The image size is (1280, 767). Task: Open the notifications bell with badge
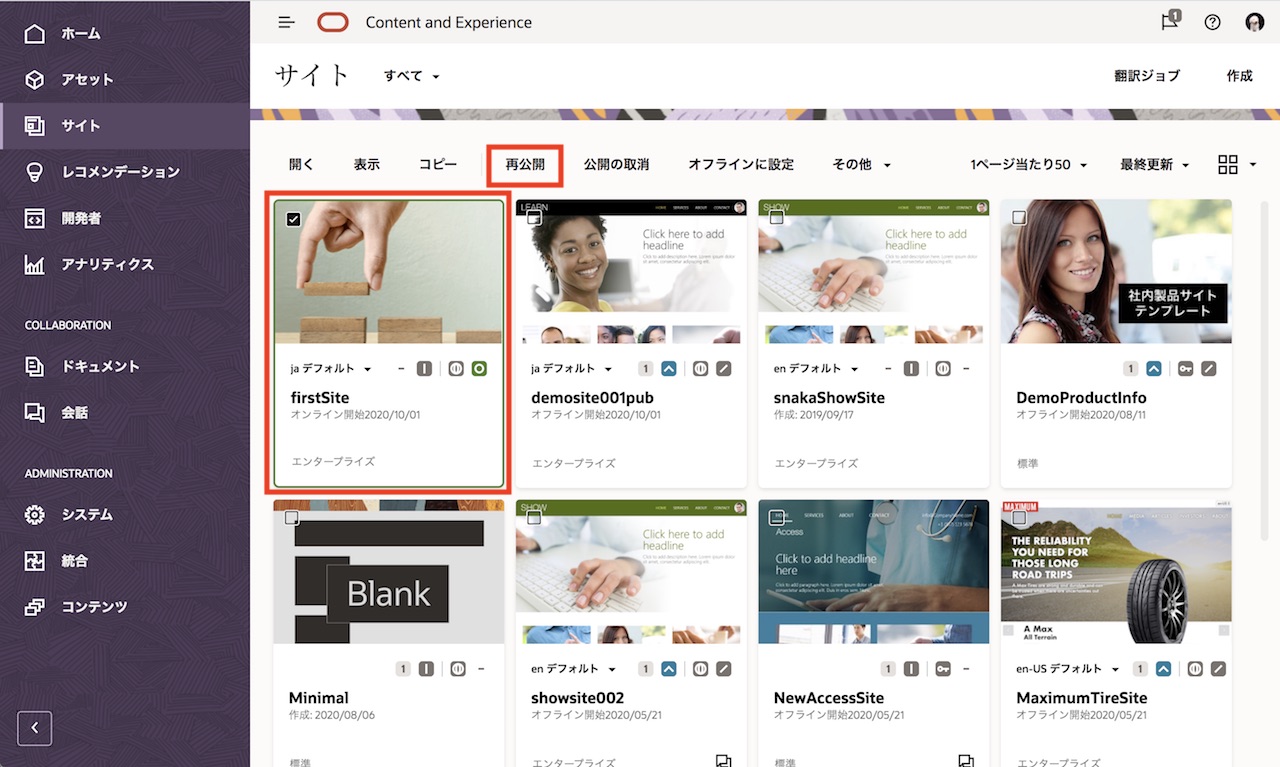point(1168,21)
